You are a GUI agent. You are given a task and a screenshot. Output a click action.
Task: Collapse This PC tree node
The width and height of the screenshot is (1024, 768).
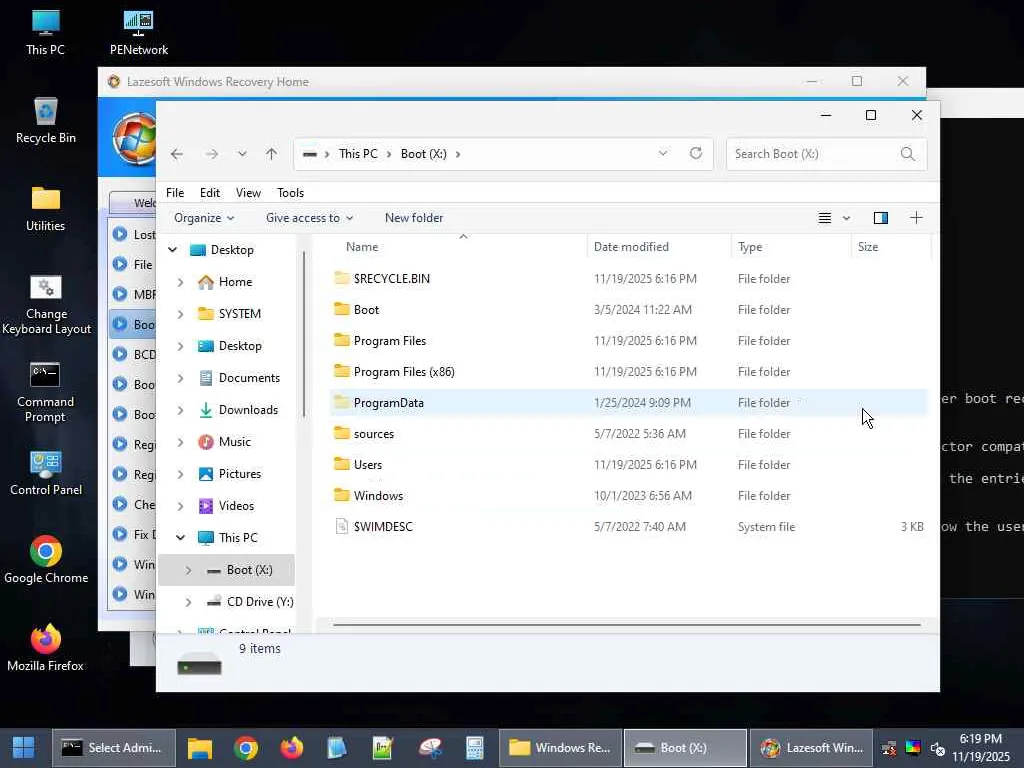(x=180, y=537)
